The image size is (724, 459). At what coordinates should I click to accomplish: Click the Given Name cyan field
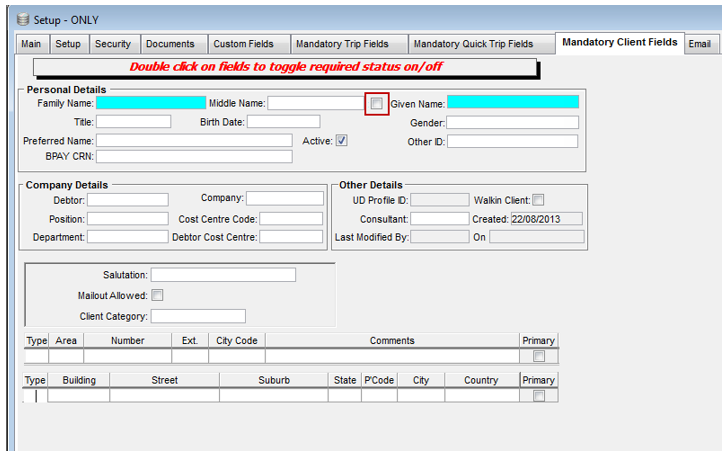point(513,102)
